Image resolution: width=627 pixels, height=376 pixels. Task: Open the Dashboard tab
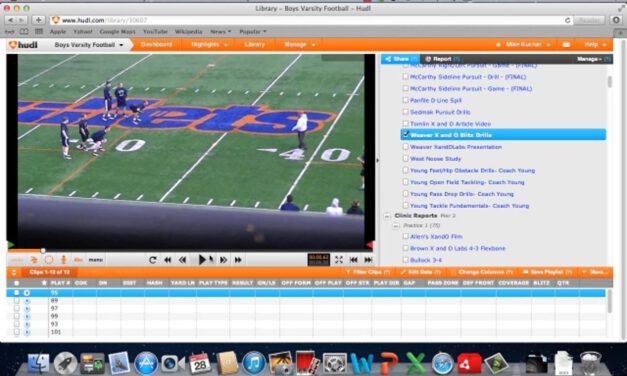coord(156,44)
